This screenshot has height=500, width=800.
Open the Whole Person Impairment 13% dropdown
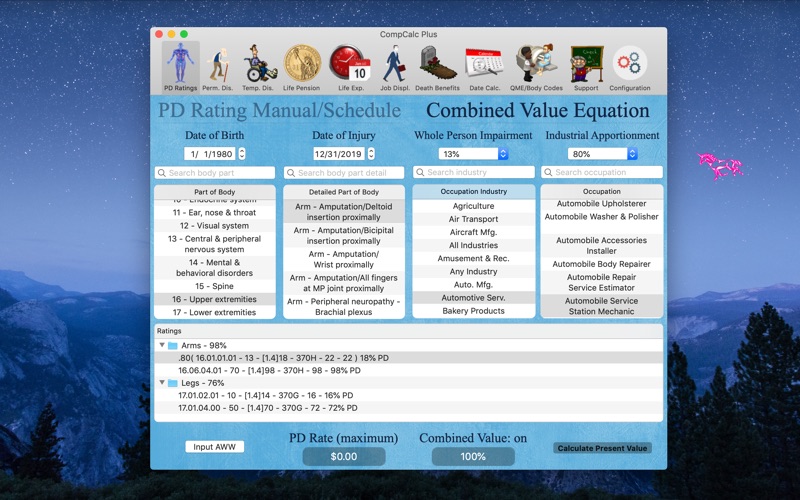tap(473, 154)
